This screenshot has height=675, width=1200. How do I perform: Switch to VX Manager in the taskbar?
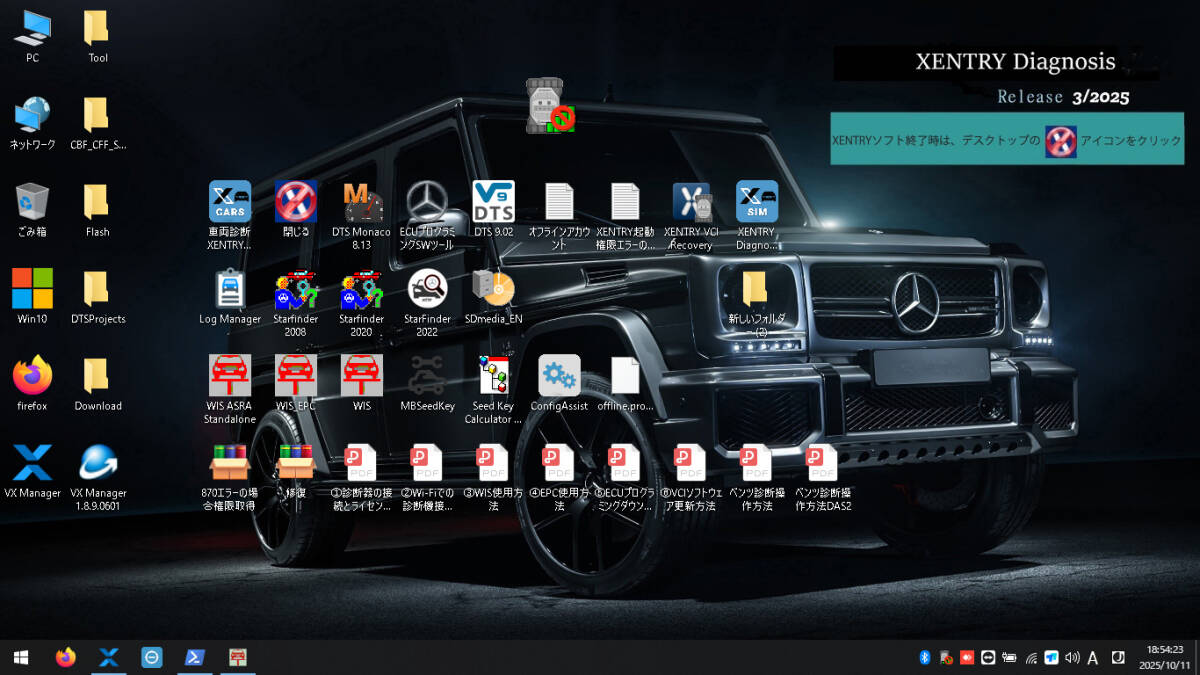109,657
